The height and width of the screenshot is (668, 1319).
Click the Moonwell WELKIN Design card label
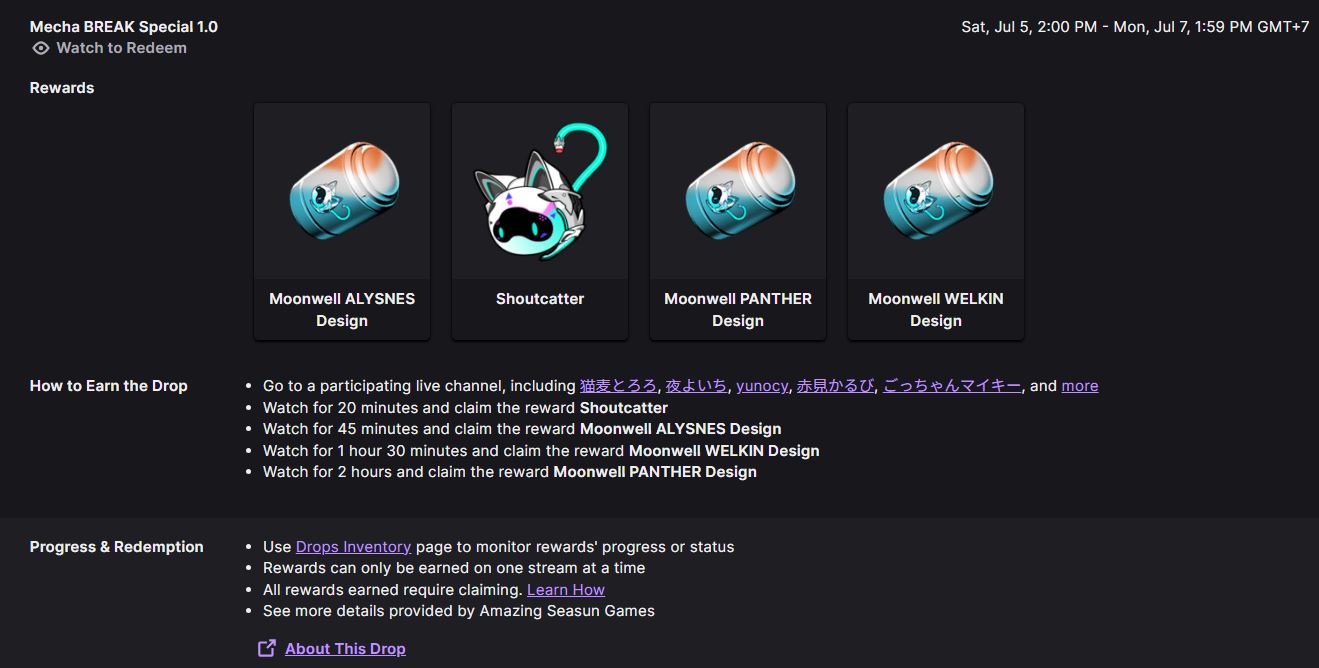click(x=936, y=310)
